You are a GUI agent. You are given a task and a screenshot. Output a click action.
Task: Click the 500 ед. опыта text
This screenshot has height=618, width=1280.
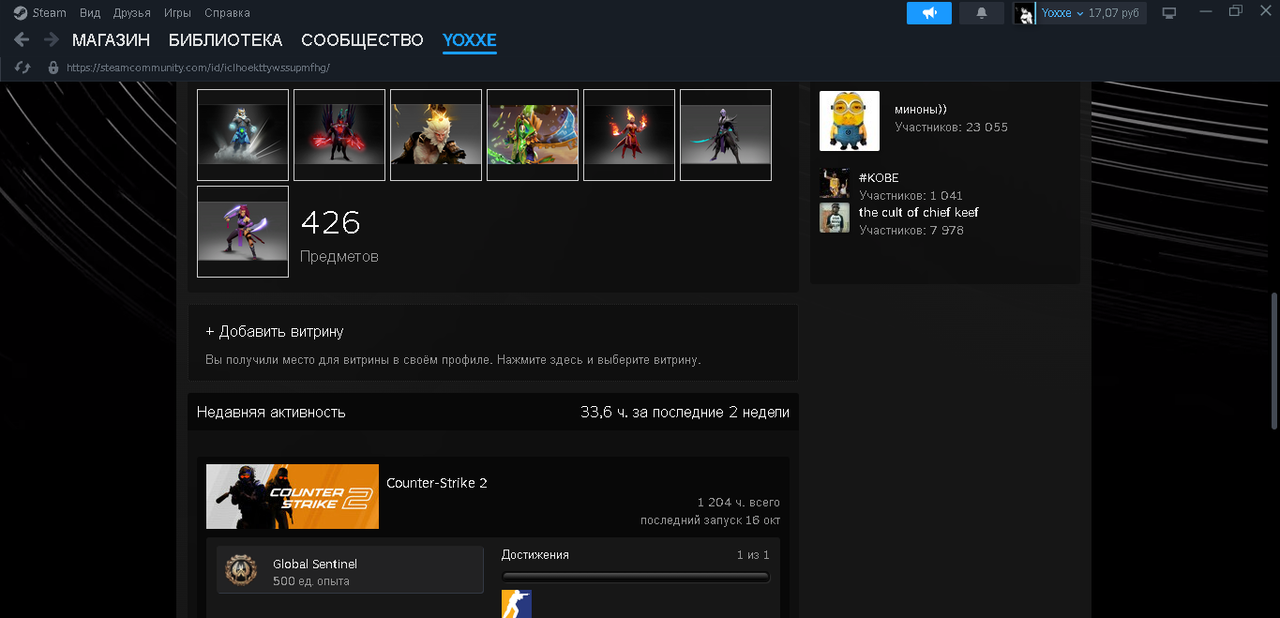pos(311,581)
